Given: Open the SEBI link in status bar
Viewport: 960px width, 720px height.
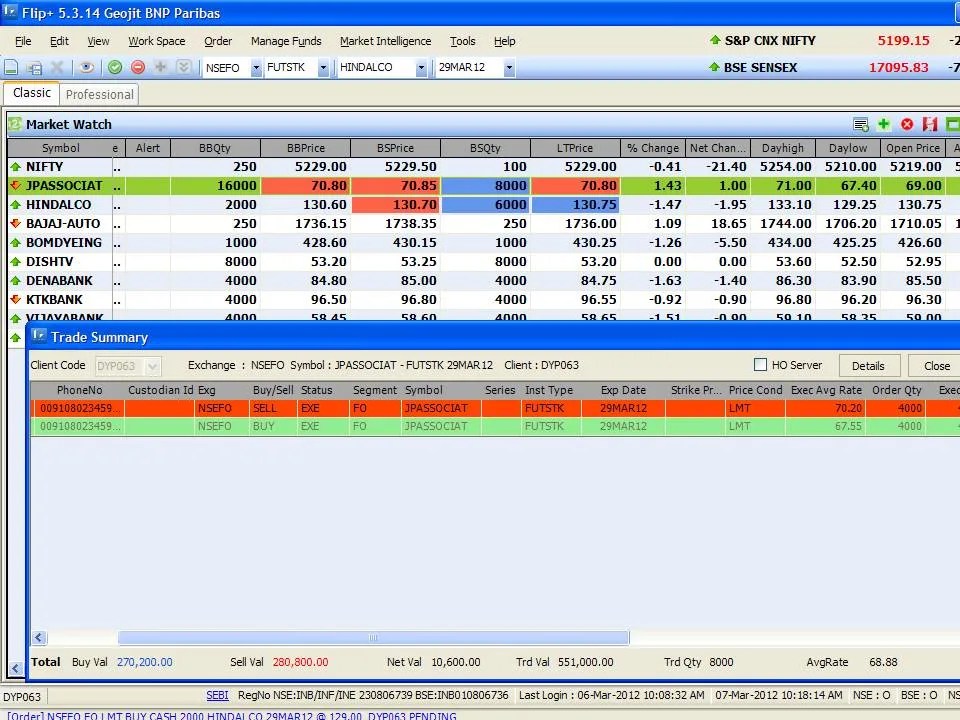Looking at the screenshot, I should tap(217, 695).
